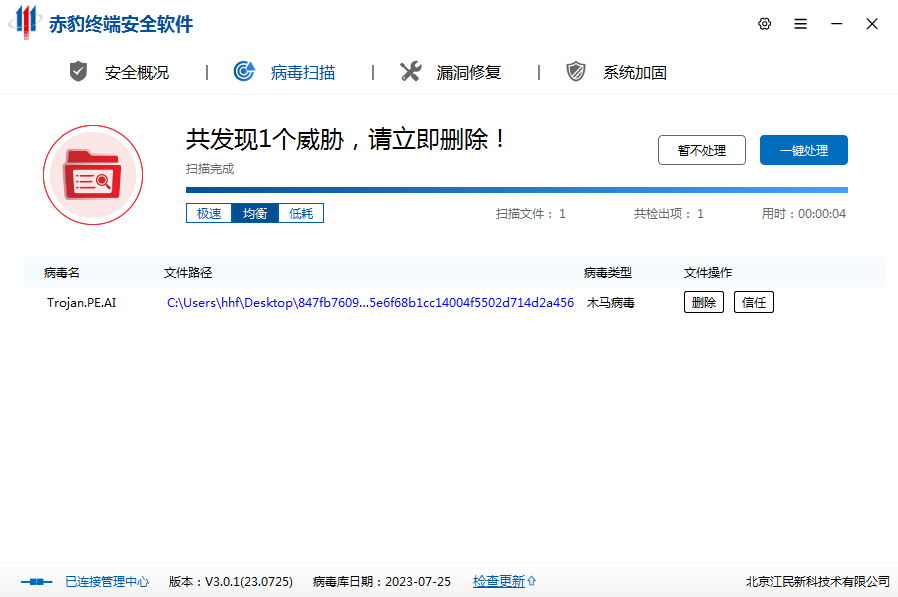
Task: Click 病毒类型 column header
Action: (608, 273)
